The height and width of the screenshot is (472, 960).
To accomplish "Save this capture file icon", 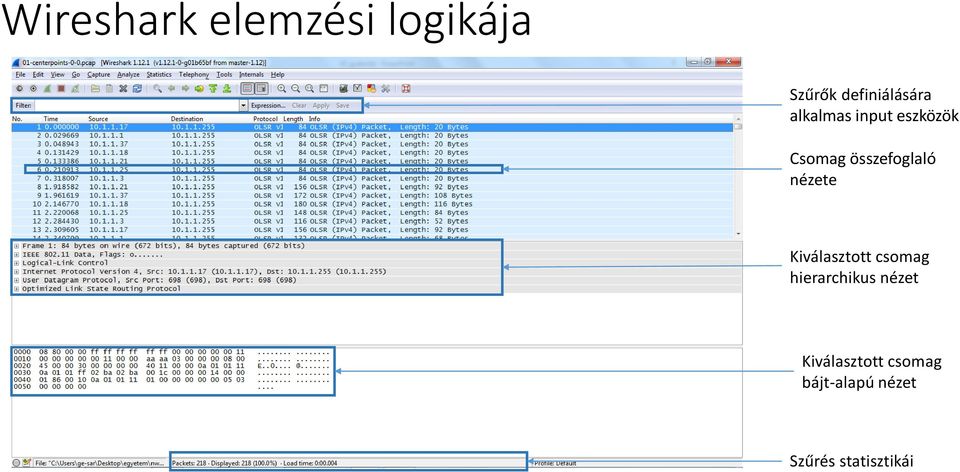I will [x=109, y=89].
